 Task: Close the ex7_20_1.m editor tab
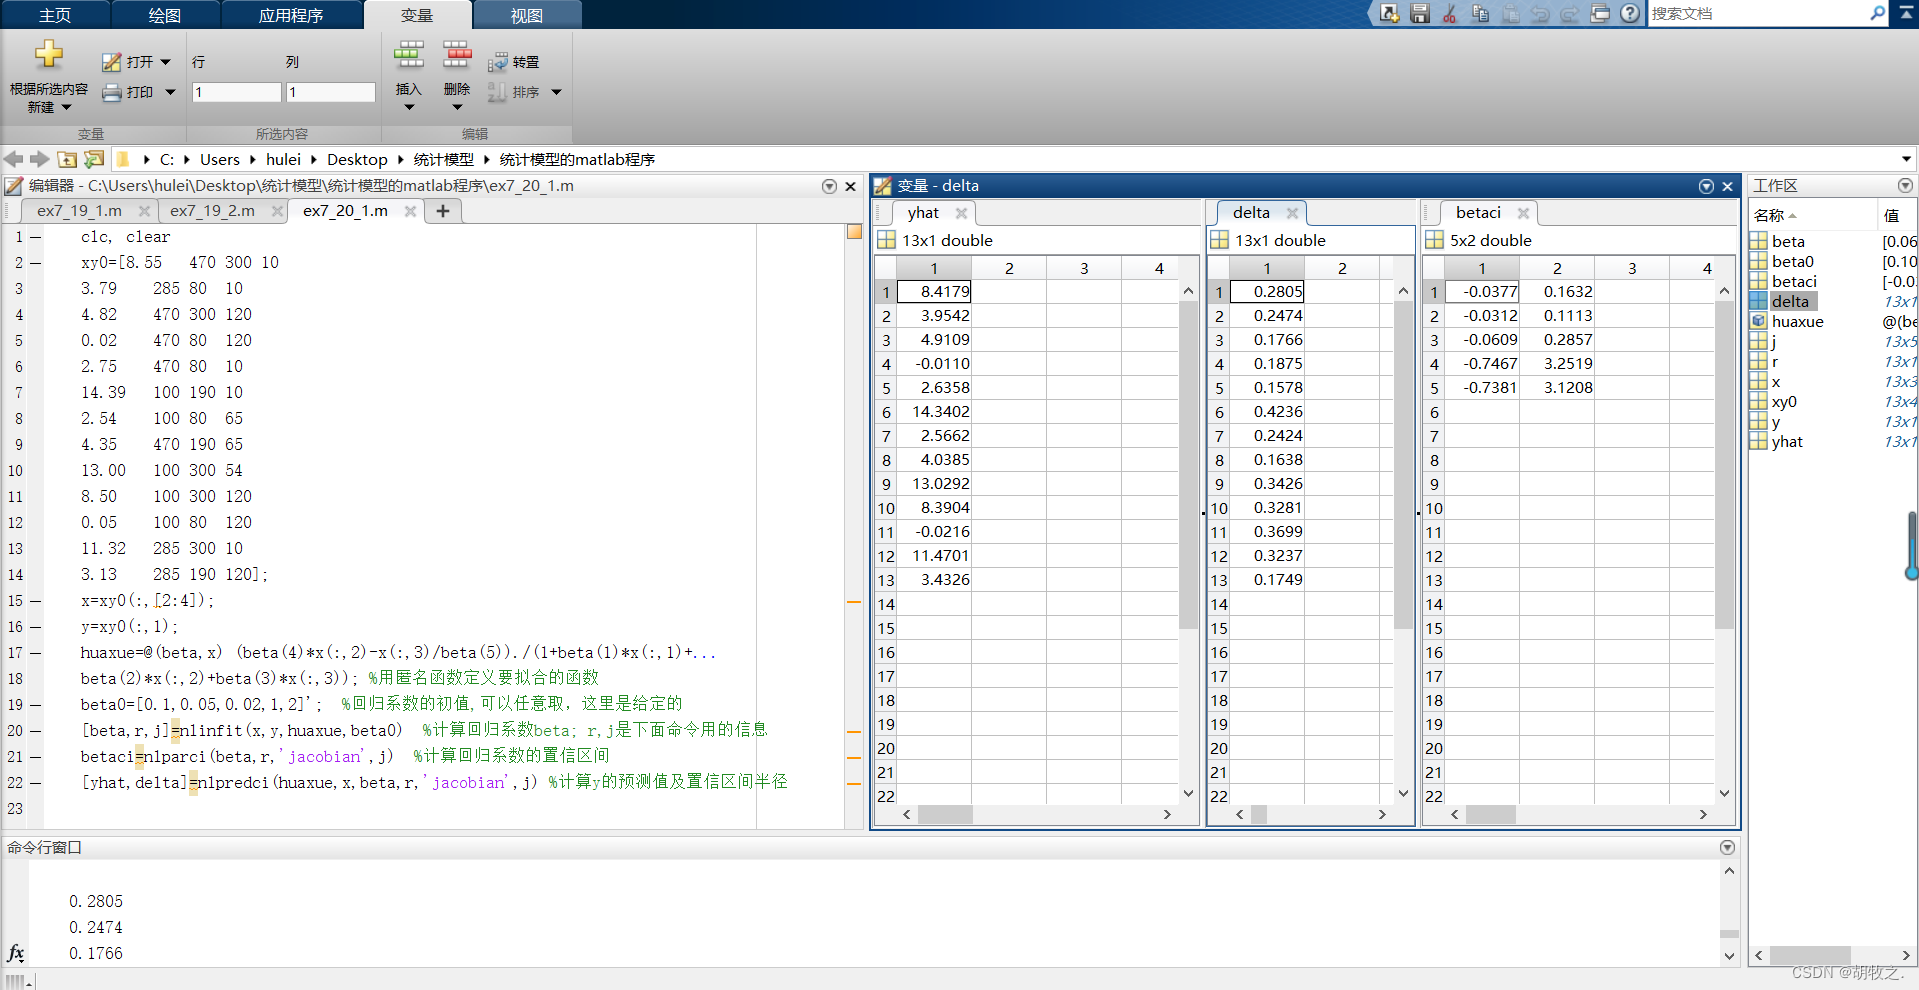pyautogui.click(x=410, y=211)
